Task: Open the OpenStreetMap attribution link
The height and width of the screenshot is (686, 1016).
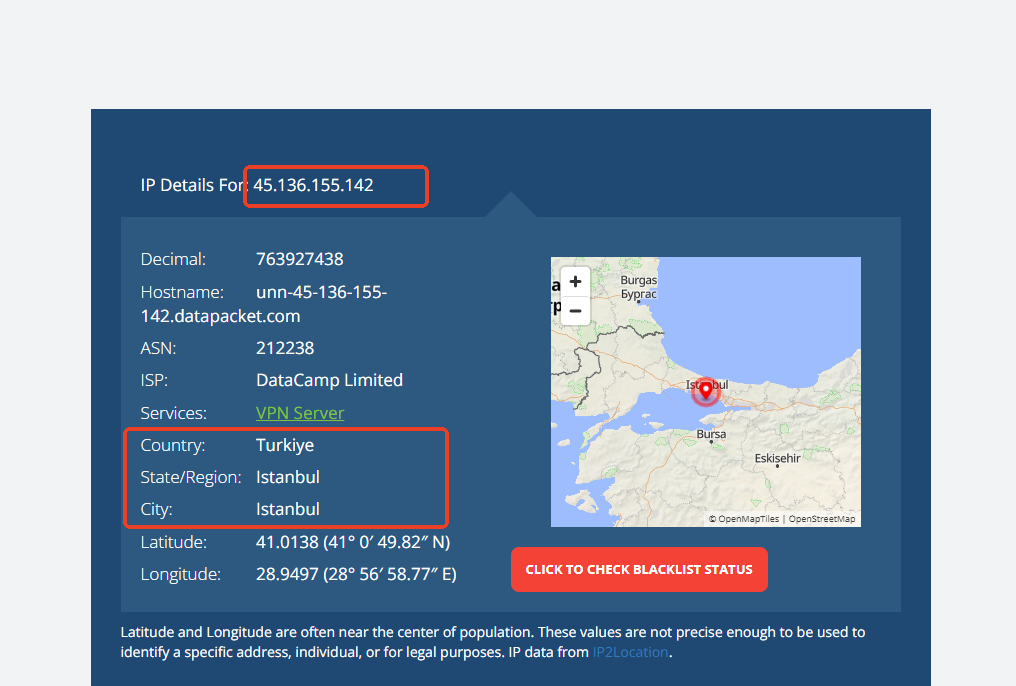Action: point(822,519)
